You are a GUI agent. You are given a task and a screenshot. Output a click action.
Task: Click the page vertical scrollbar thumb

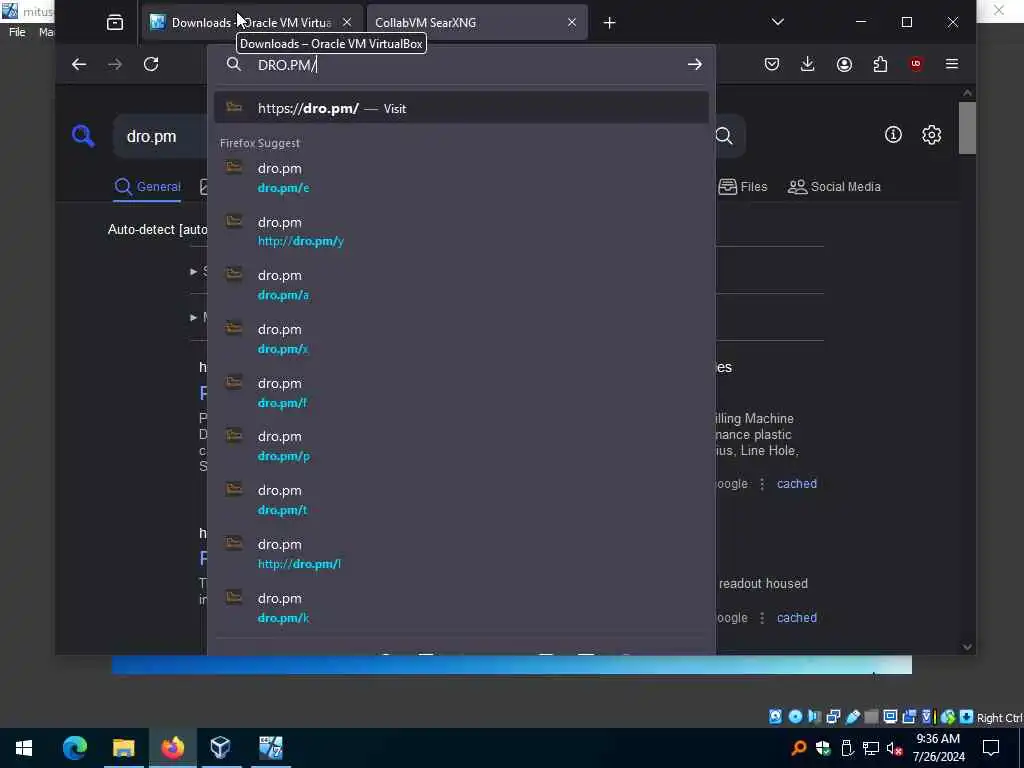[967, 128]
